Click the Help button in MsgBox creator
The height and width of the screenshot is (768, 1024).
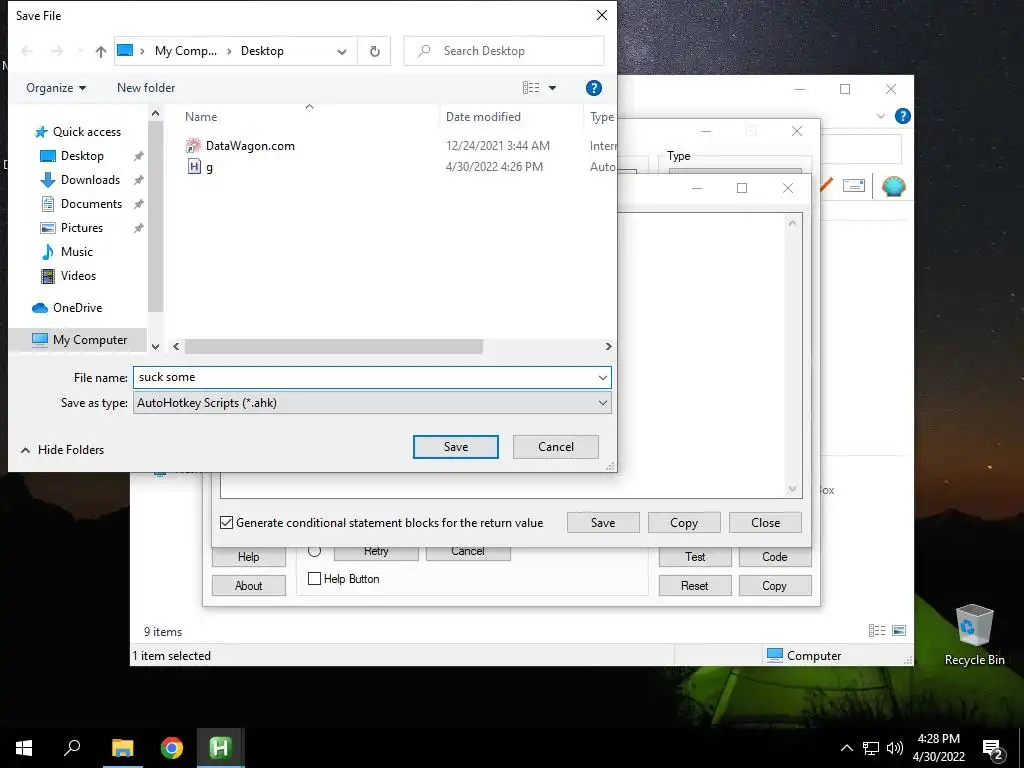(248, 557)
